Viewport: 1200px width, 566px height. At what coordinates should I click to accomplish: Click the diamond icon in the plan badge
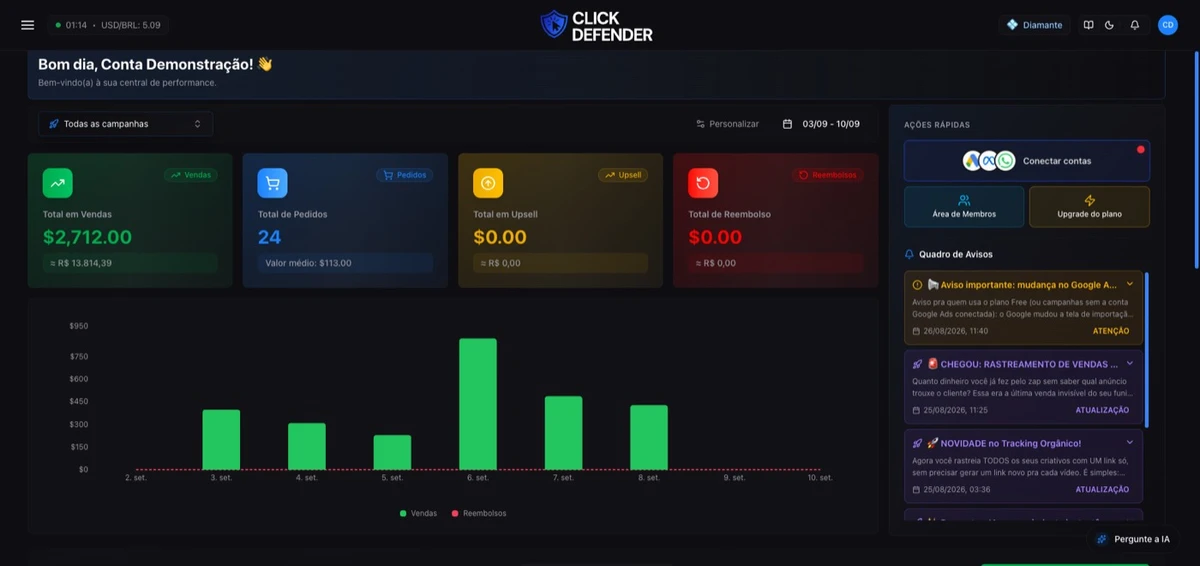1012,25
